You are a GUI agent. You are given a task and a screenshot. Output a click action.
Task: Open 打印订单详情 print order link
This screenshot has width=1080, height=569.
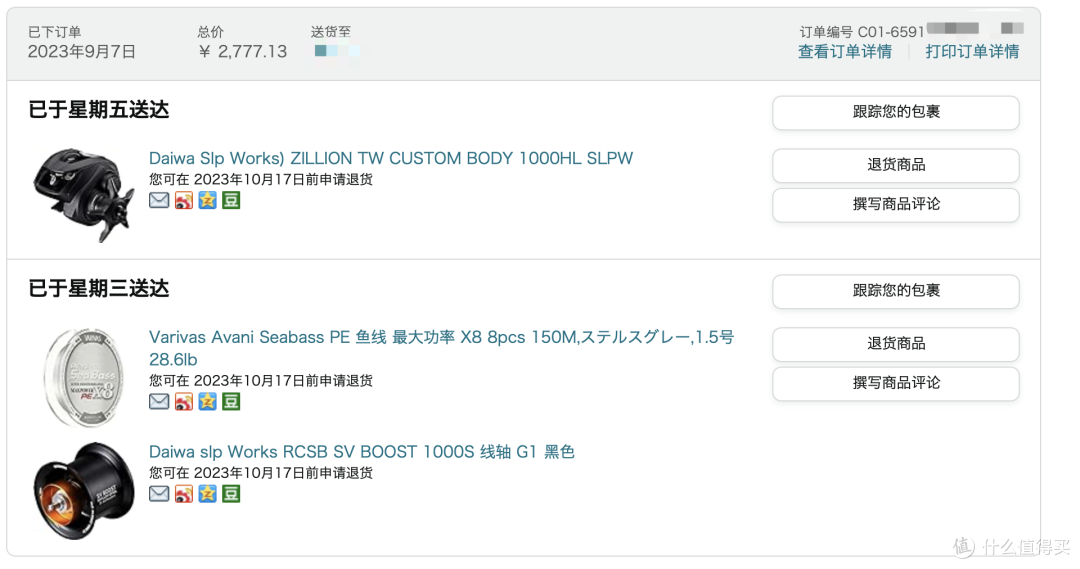(x=973, y=52)
